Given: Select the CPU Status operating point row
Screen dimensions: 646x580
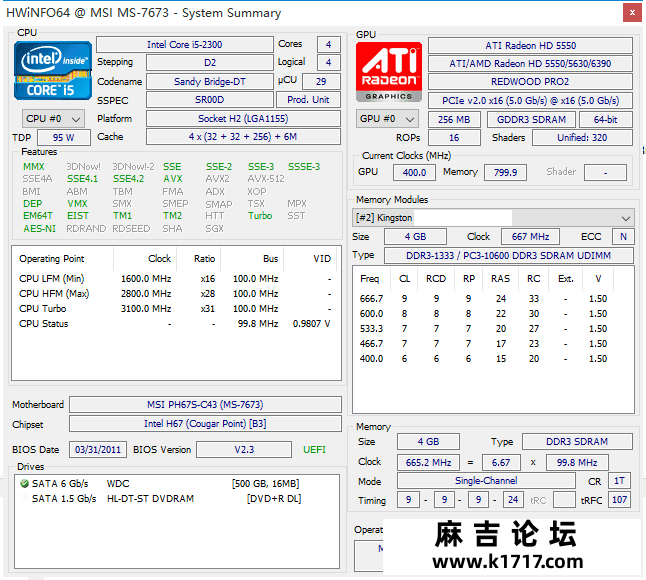Looking at the screenshot, I should click(x=175, y=324).
